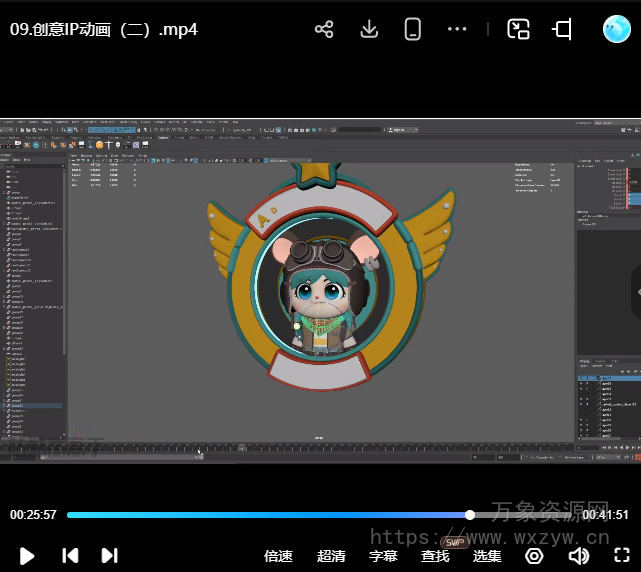The height and width of the screenshot is (572, 641).
Task: Skip to the next video
Action: 110,555
